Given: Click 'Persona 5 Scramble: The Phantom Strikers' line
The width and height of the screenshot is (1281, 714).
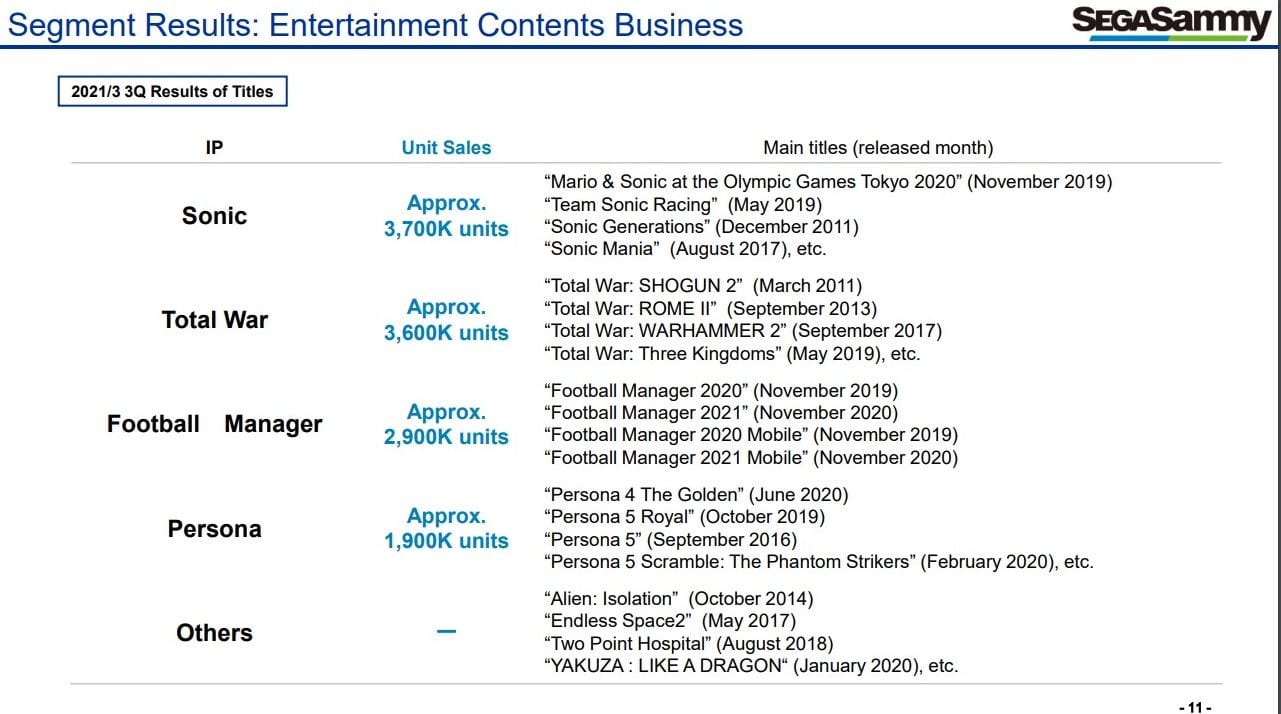Looking at the screenshot, I should coord(819,562).
